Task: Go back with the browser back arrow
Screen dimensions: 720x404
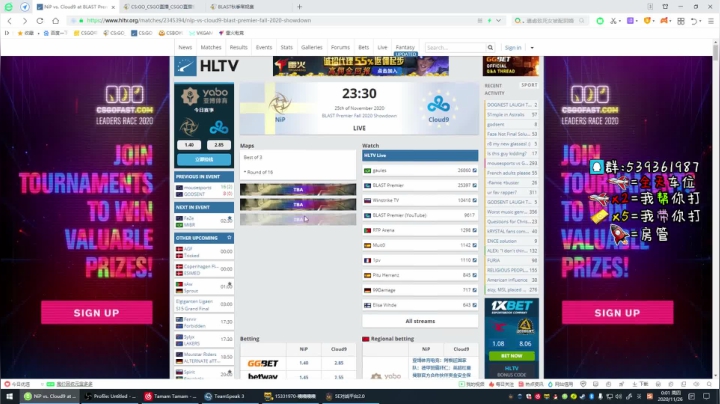Action: coord(10,21)
